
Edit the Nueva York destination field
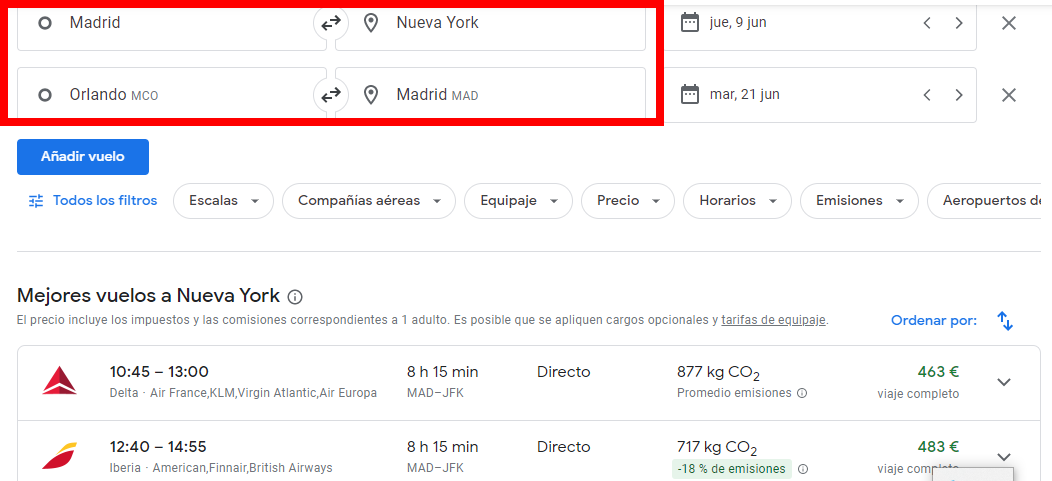tap(490, 25)
